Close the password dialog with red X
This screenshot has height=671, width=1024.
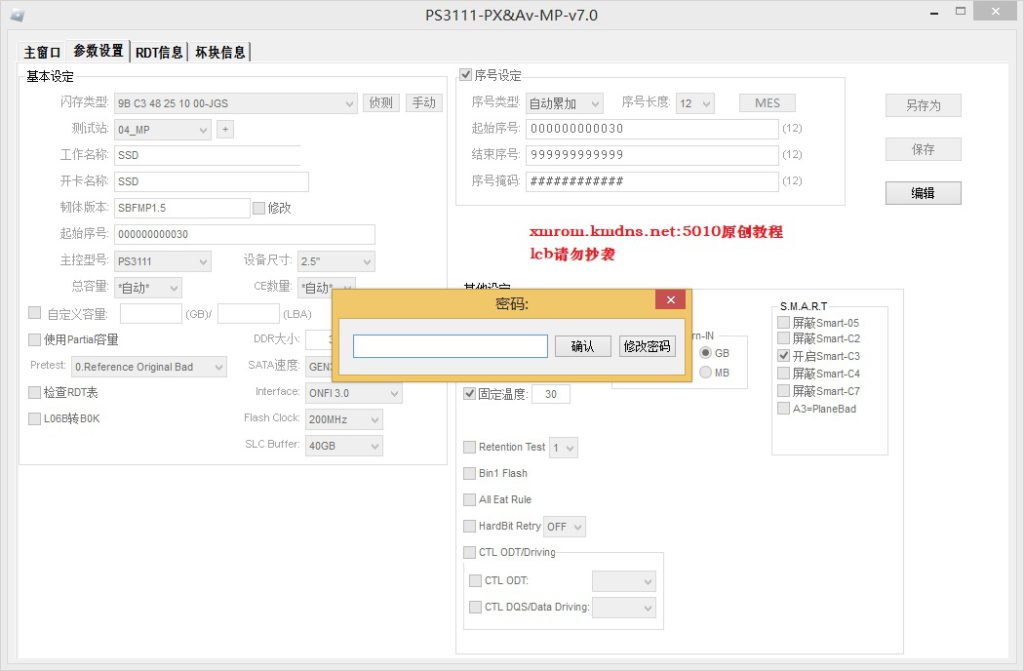tap(670, 299)
